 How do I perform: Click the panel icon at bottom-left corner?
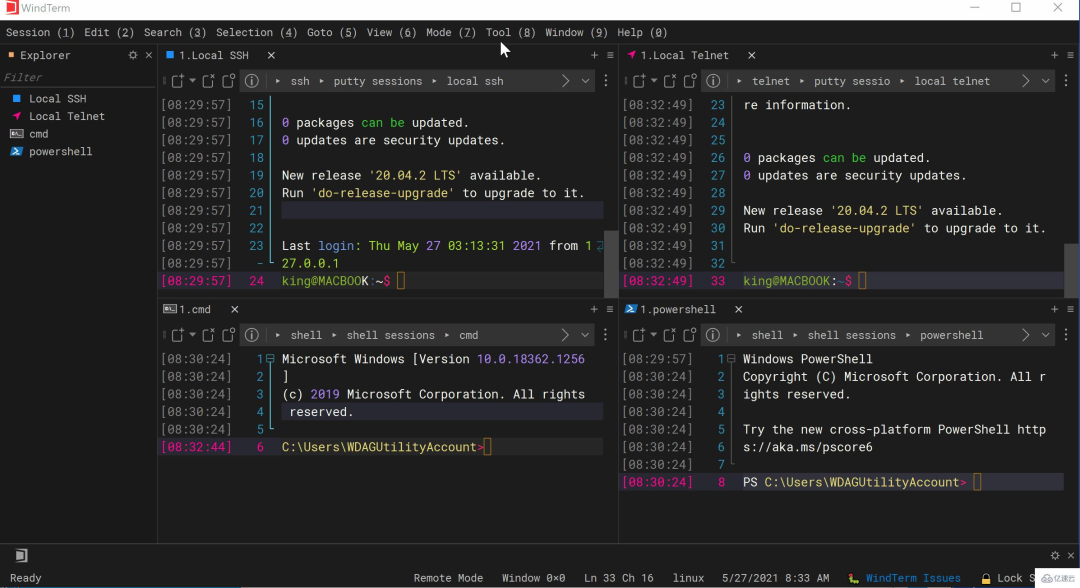[21, 555]
